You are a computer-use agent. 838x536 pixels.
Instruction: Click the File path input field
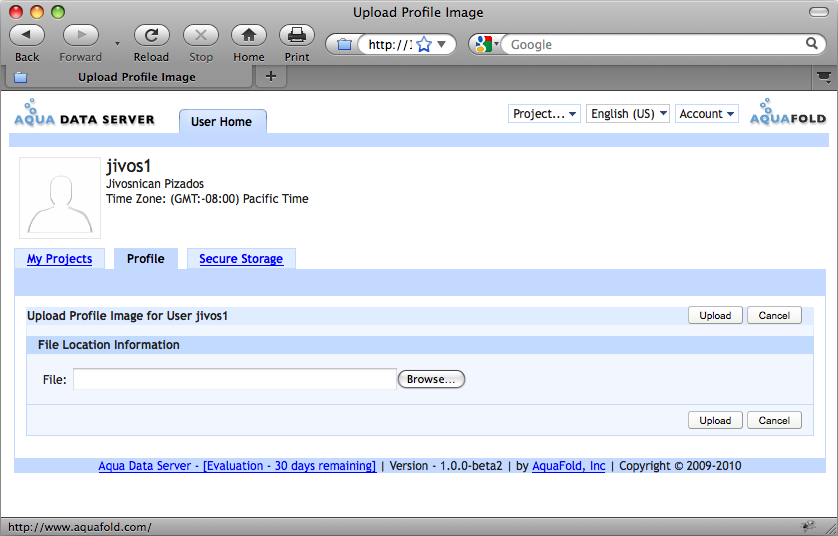[x=235, y=379]
